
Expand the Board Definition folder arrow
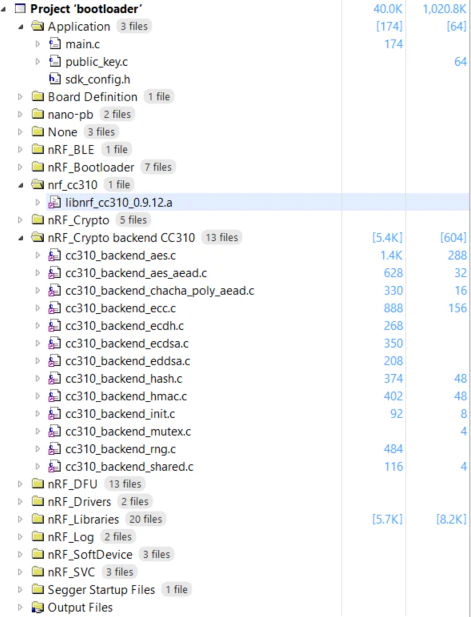pos(20,96)
